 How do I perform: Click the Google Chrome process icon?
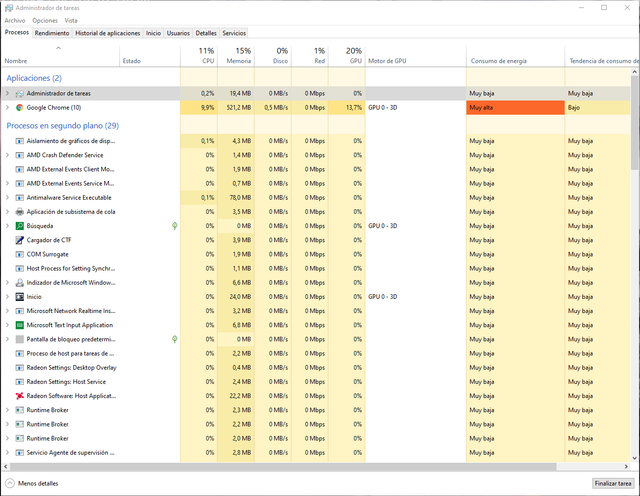click(x=19, y=108)
